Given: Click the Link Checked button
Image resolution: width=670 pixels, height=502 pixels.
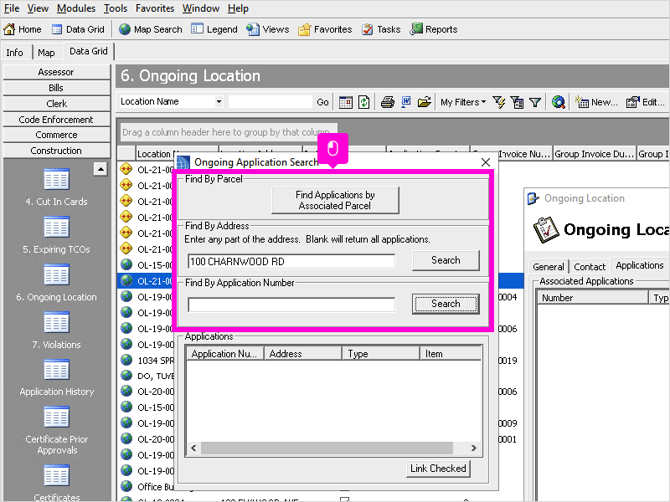Looking at the screenshot, I should click(x=438, y=468).
